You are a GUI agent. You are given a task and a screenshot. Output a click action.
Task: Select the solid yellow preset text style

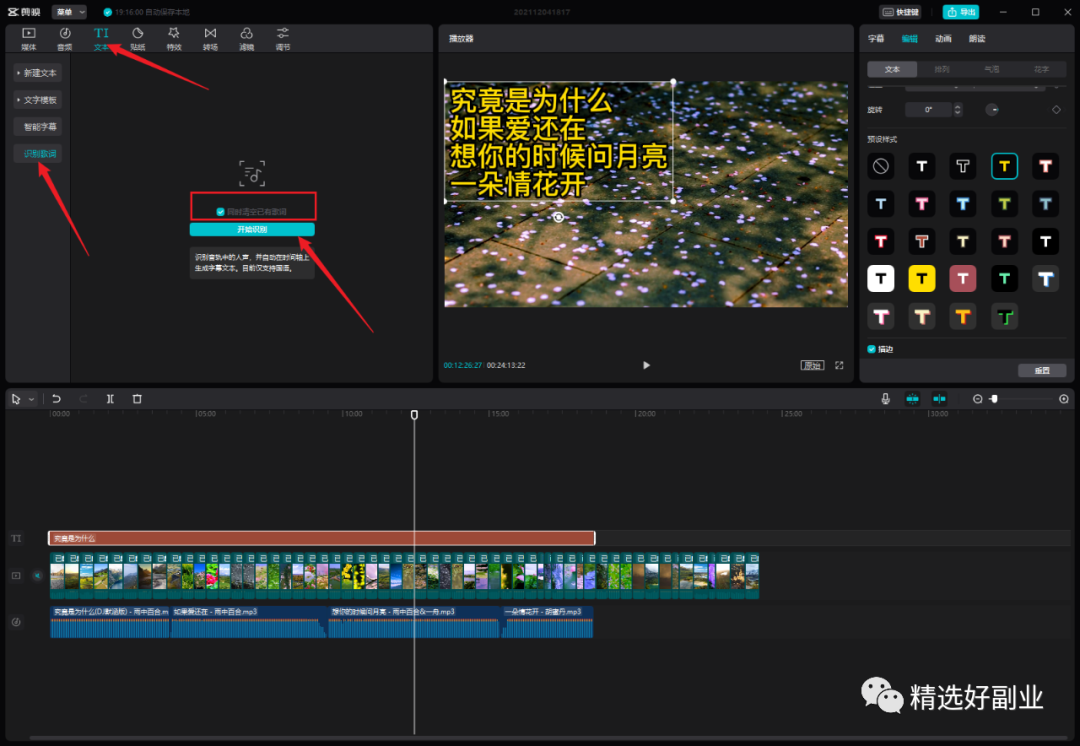click(922, 278)
